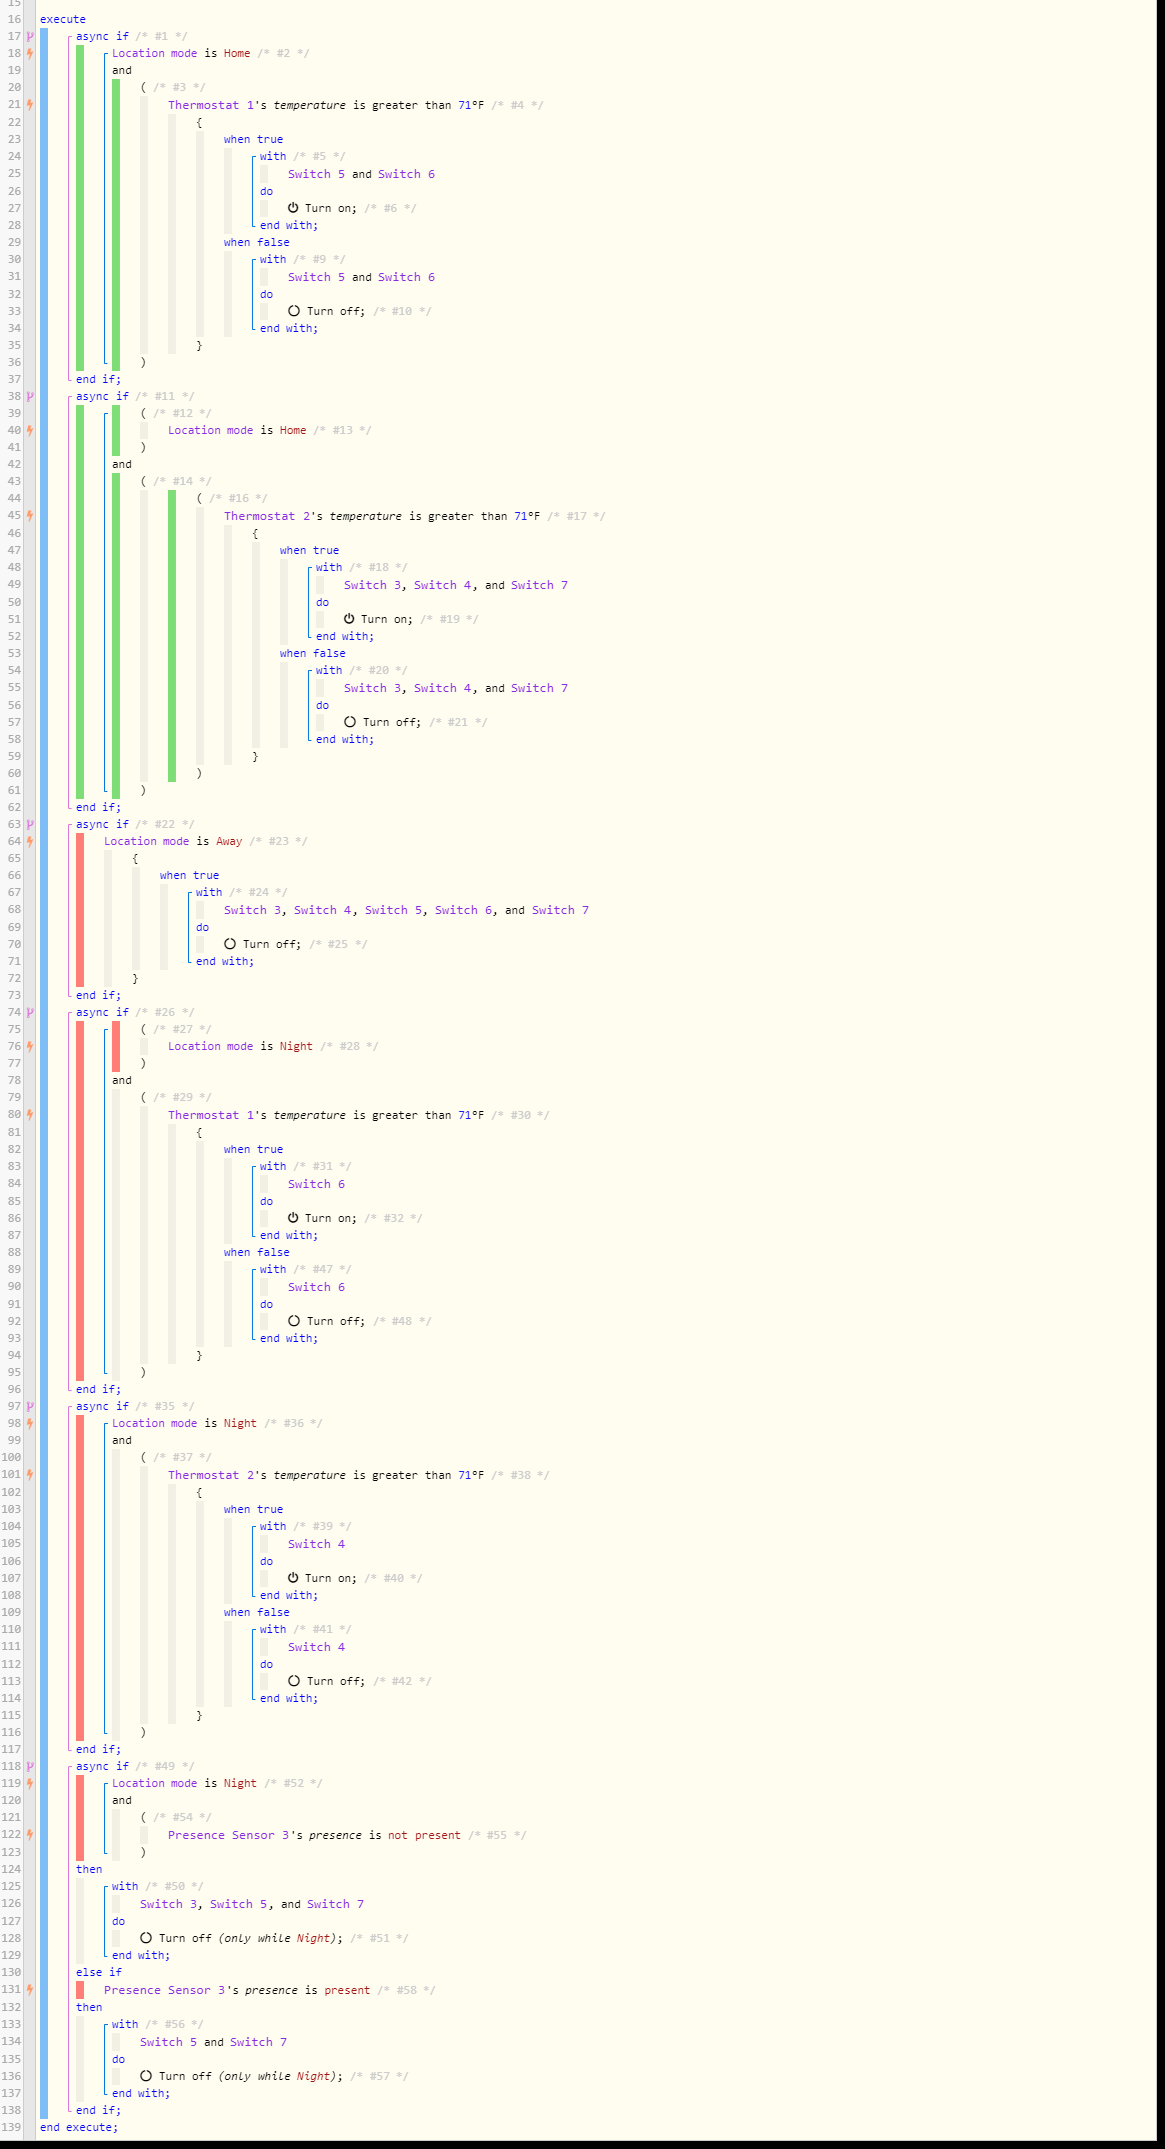
Task: Select condition 'Location mode is Night' #52
Action: 184,1783
